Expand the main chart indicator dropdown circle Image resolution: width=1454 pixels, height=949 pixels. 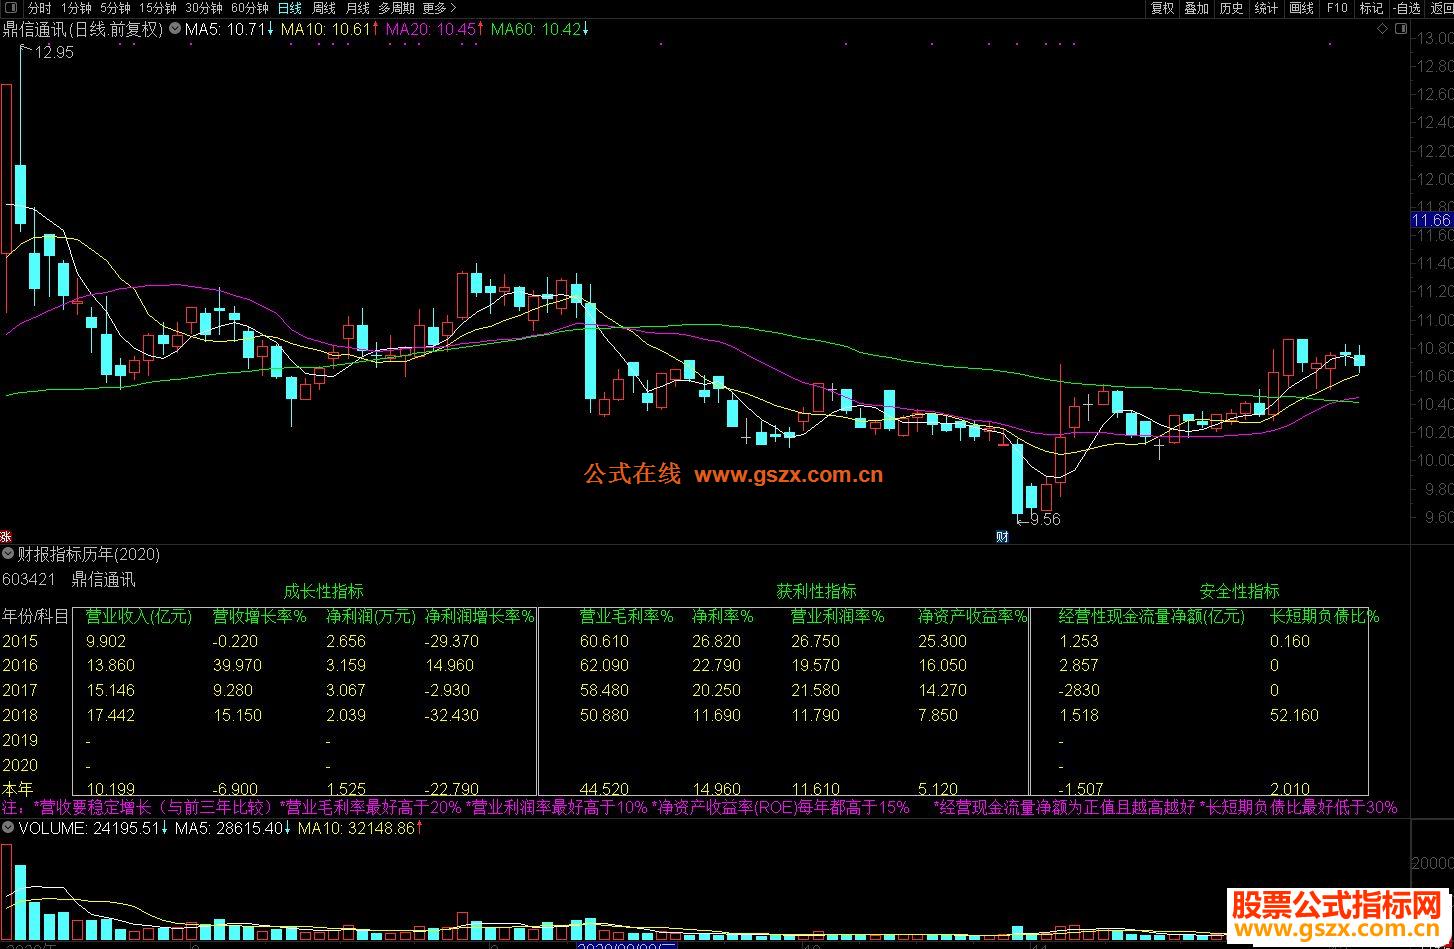[174, 29]
